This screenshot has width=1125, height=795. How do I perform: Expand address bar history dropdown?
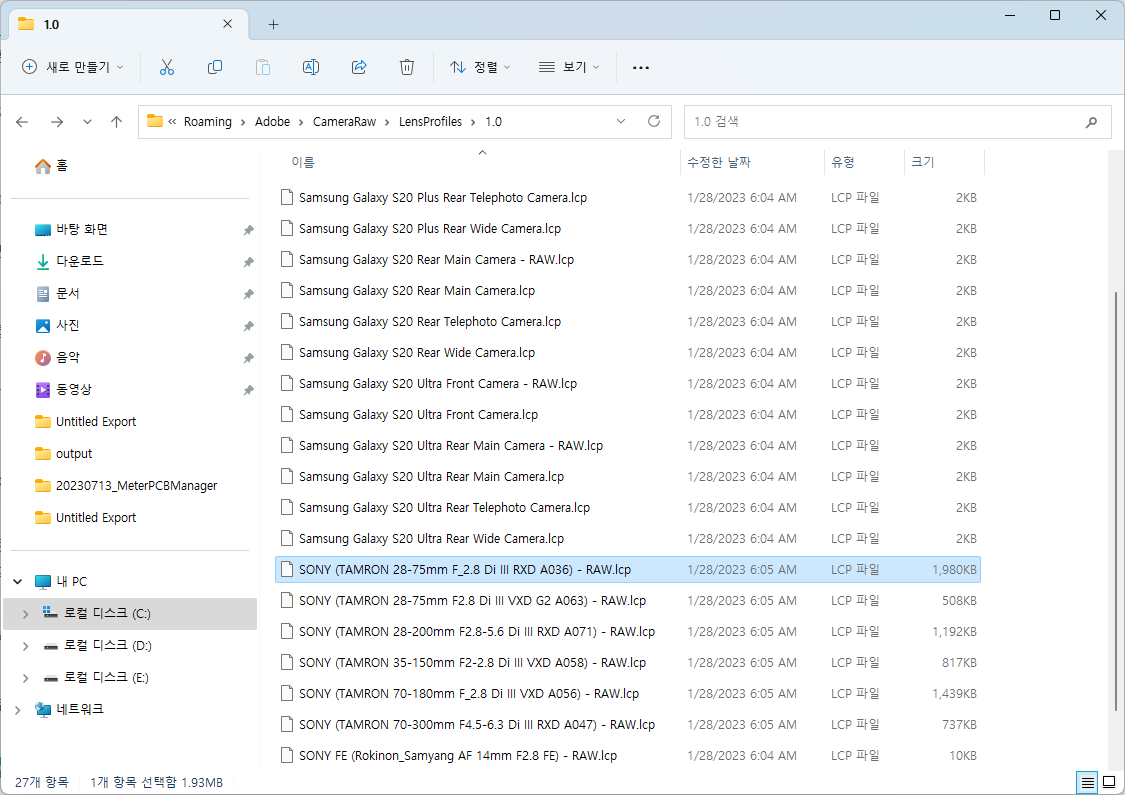click(x=621, y=121)
